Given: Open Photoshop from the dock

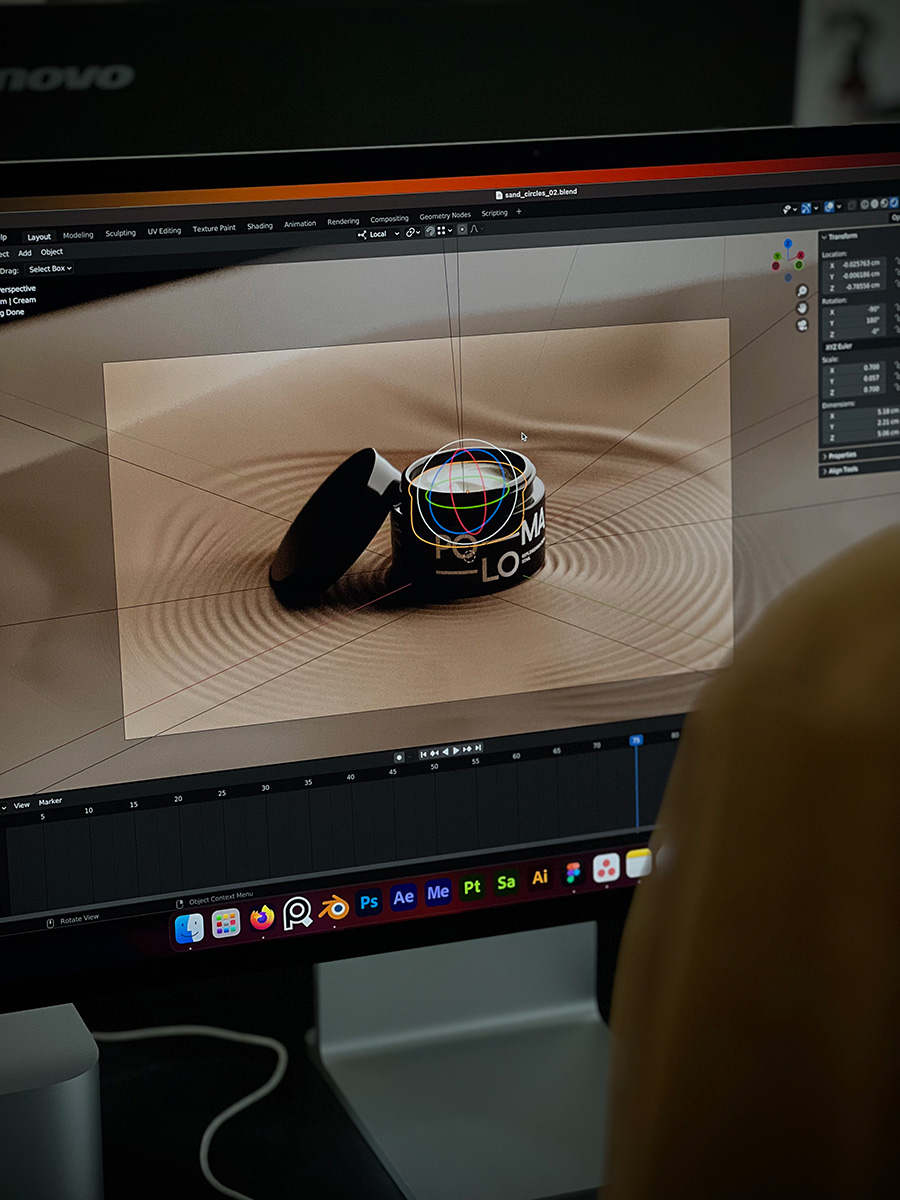Looking at the screenshot, I should [369, 902].
